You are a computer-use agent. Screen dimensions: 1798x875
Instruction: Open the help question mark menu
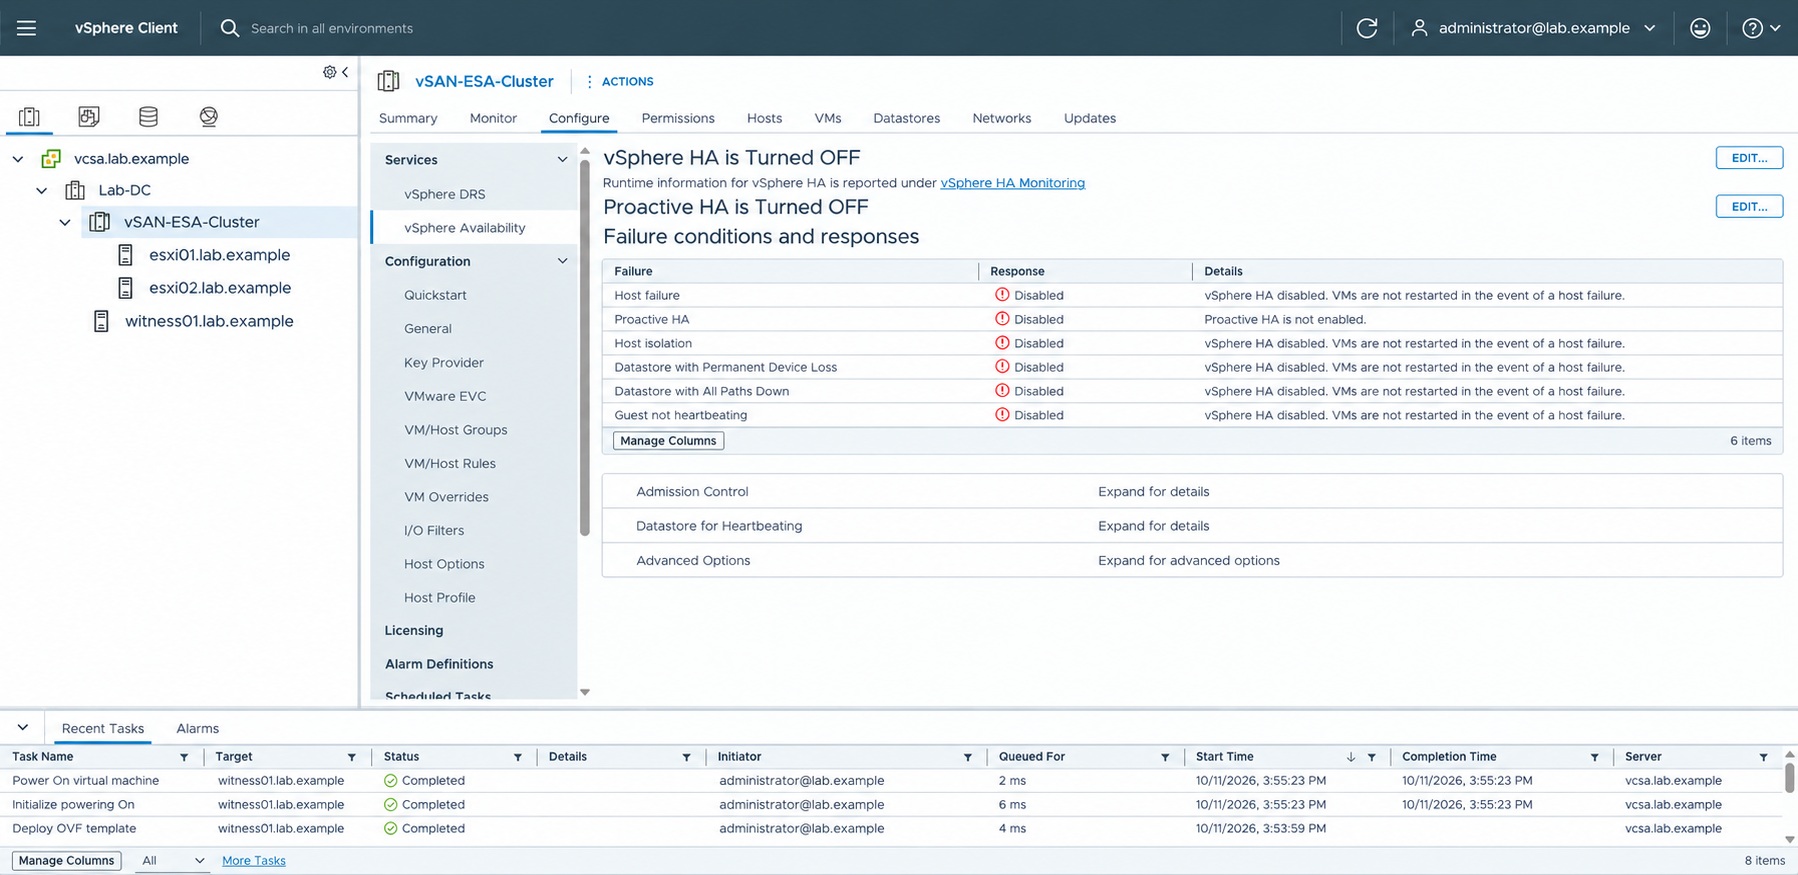click(x=1761, y=28)
